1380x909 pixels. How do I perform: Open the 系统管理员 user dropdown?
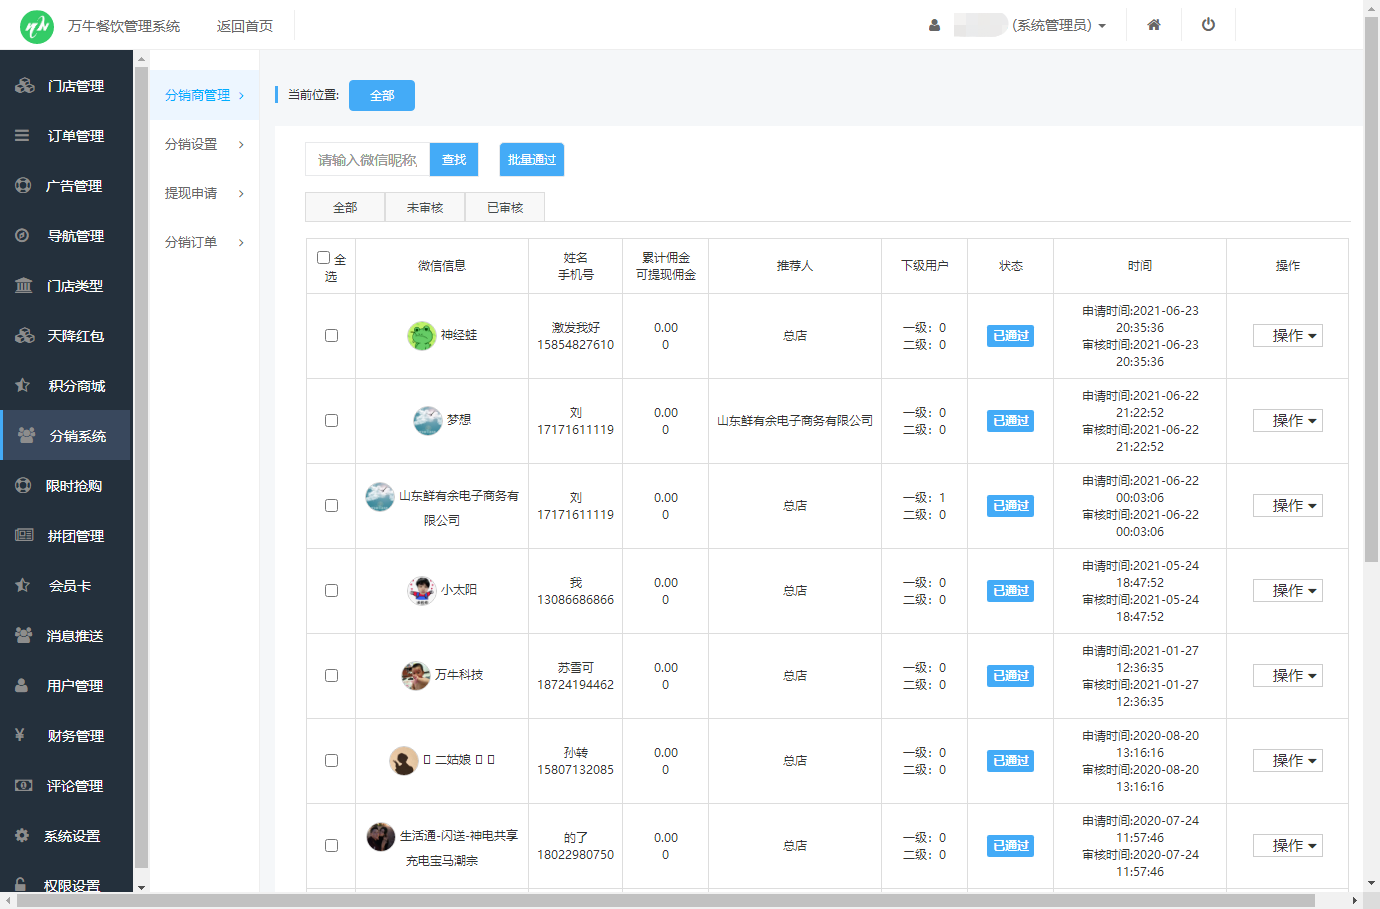(1058, 25)
